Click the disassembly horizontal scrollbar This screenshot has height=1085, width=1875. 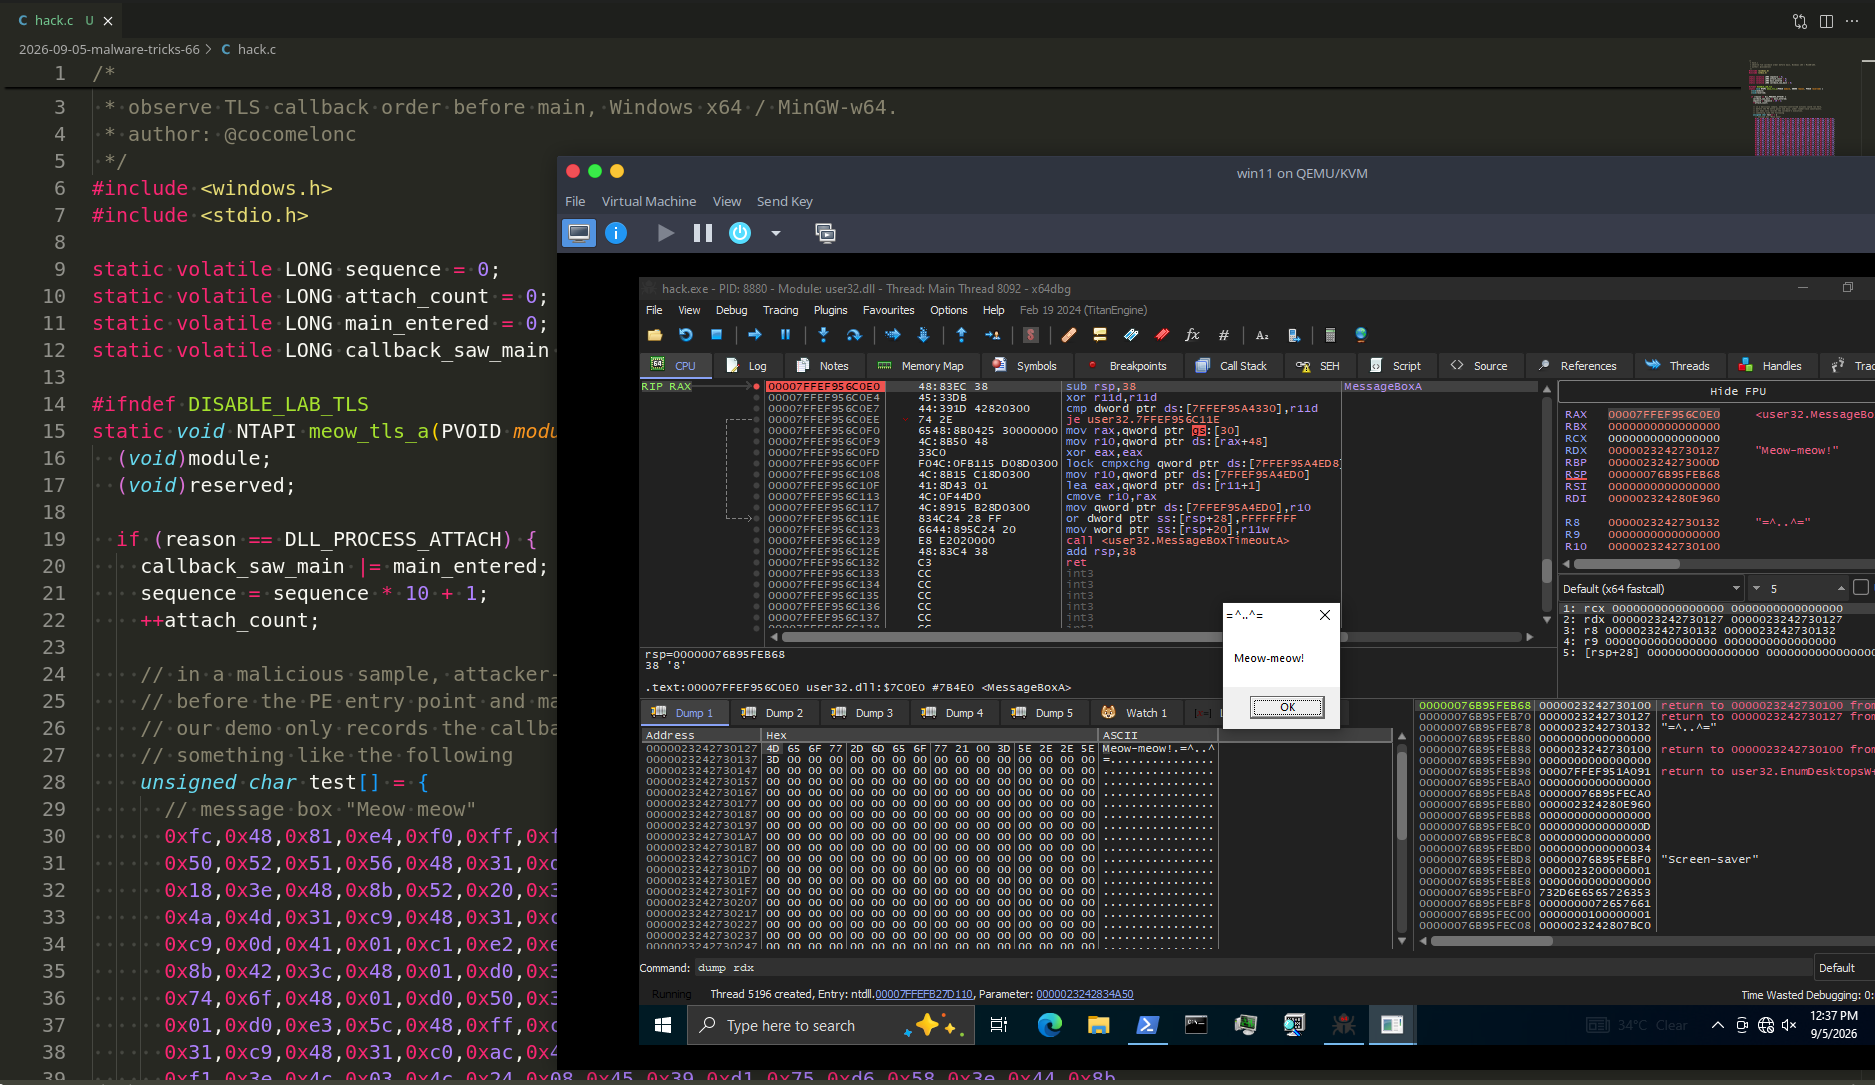coord(1150,637)
